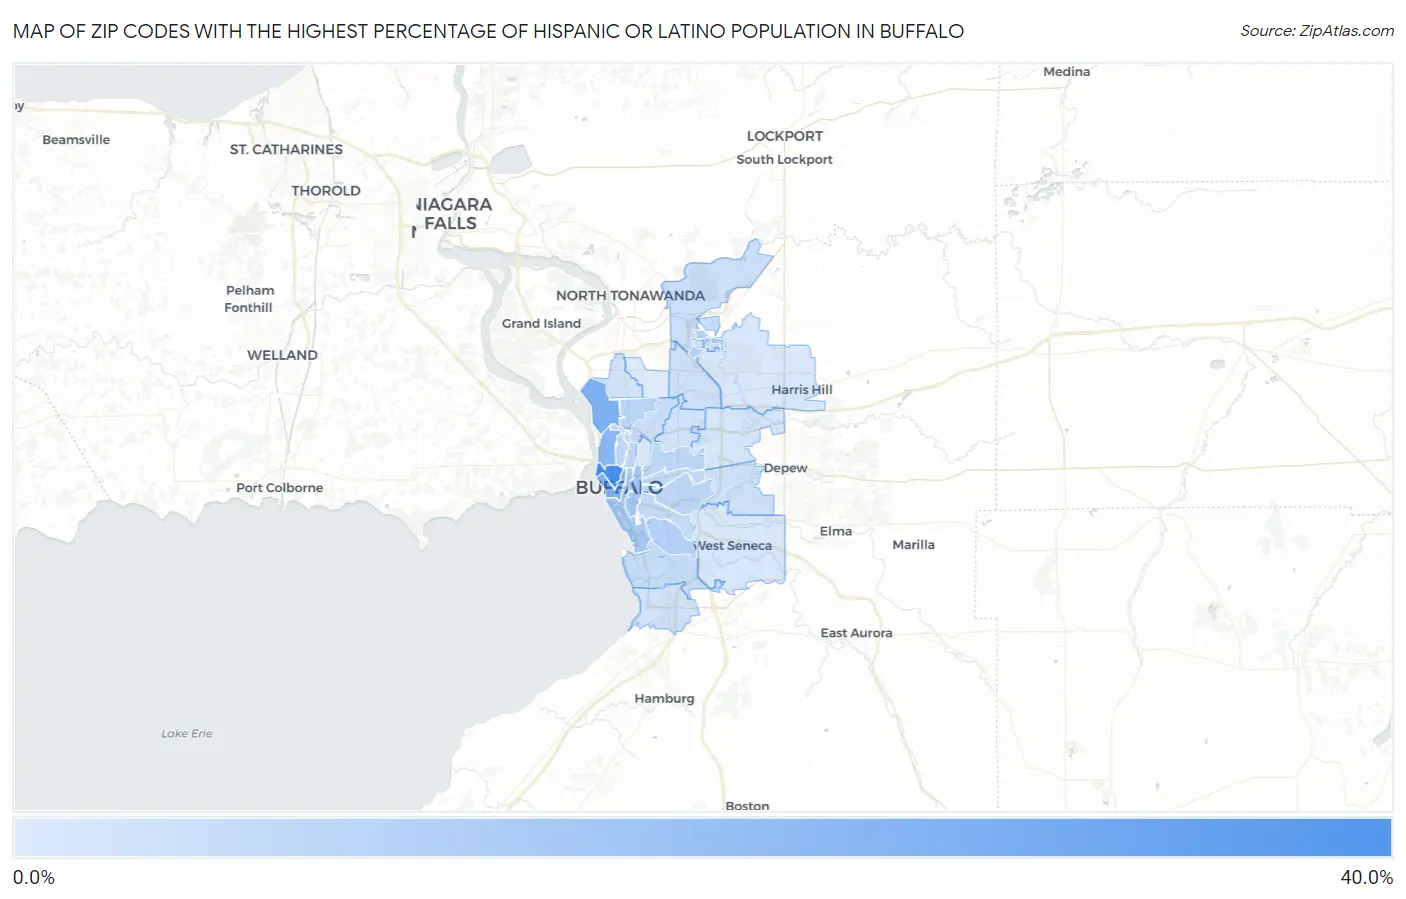Click the West Seneca label

coord(734,546)
